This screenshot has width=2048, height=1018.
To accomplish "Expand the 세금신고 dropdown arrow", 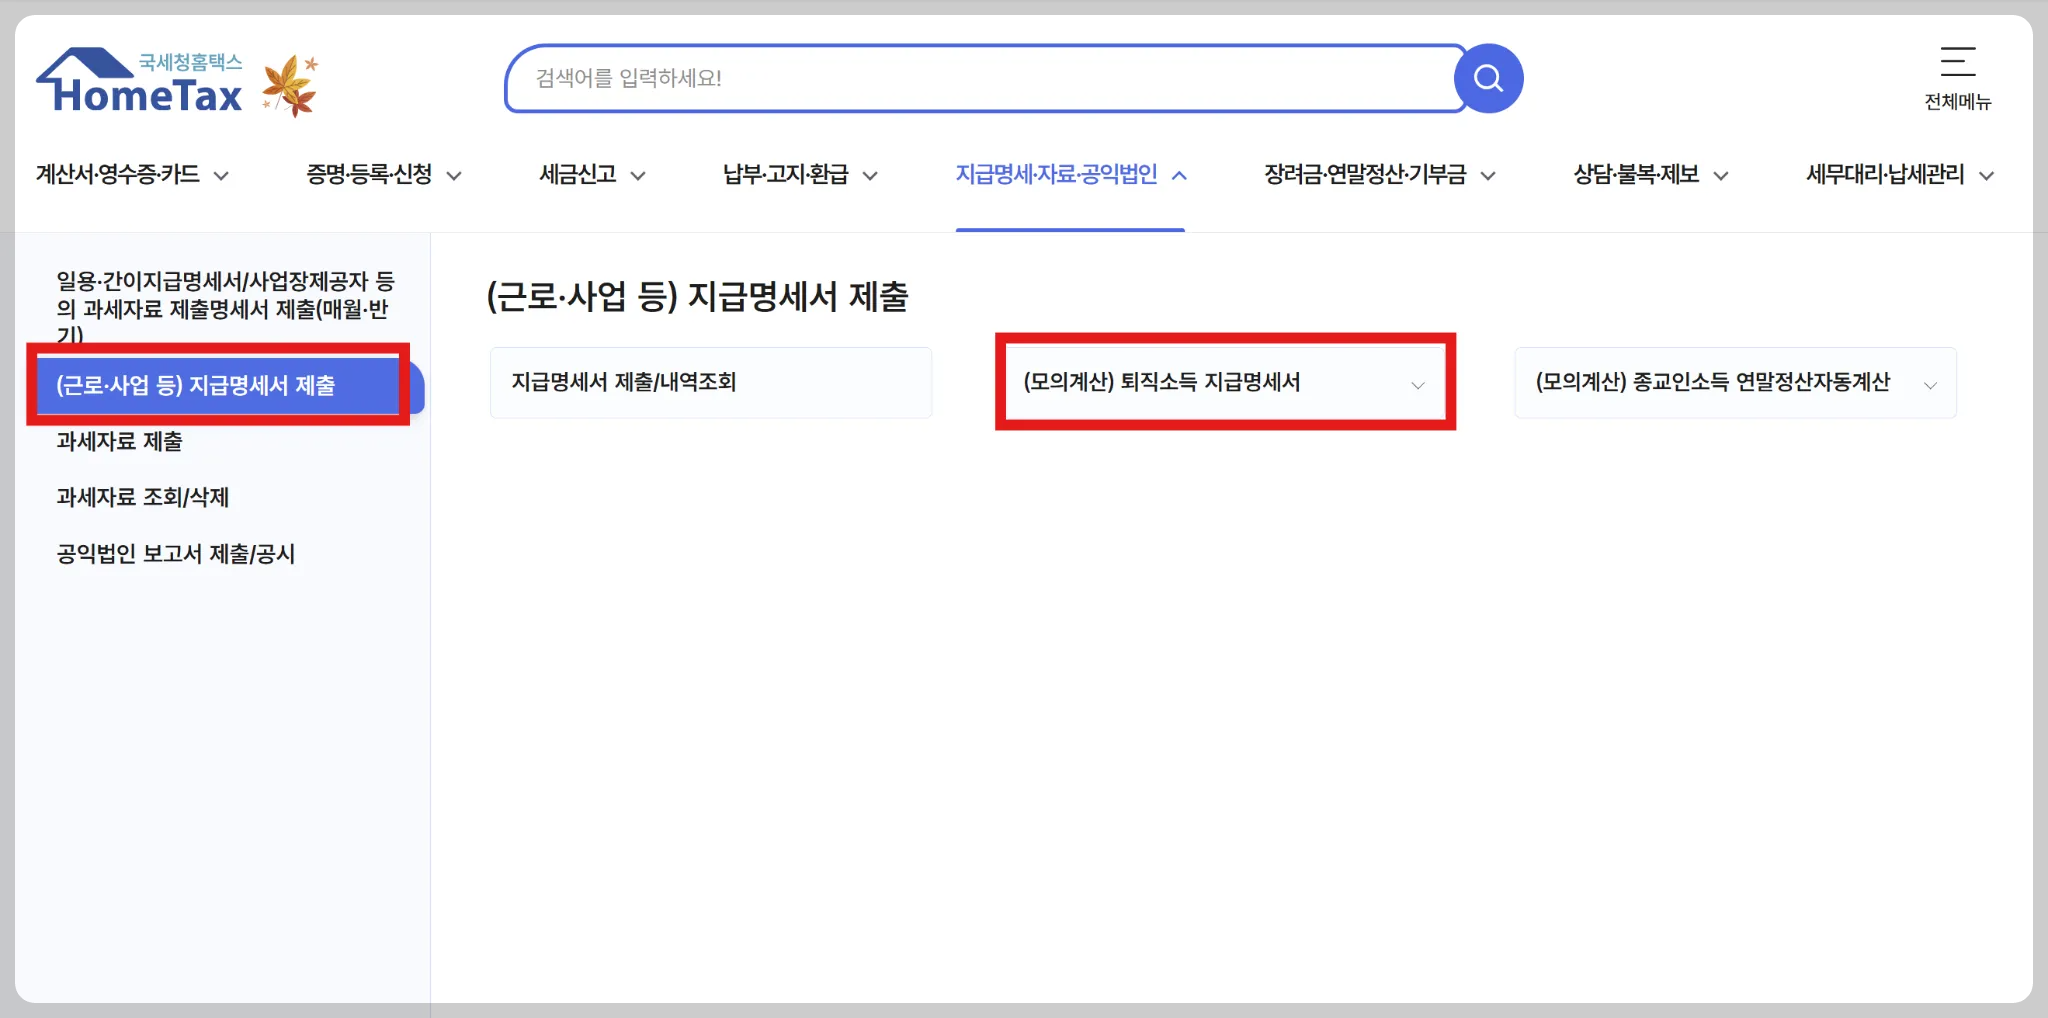I will point(638,176).
